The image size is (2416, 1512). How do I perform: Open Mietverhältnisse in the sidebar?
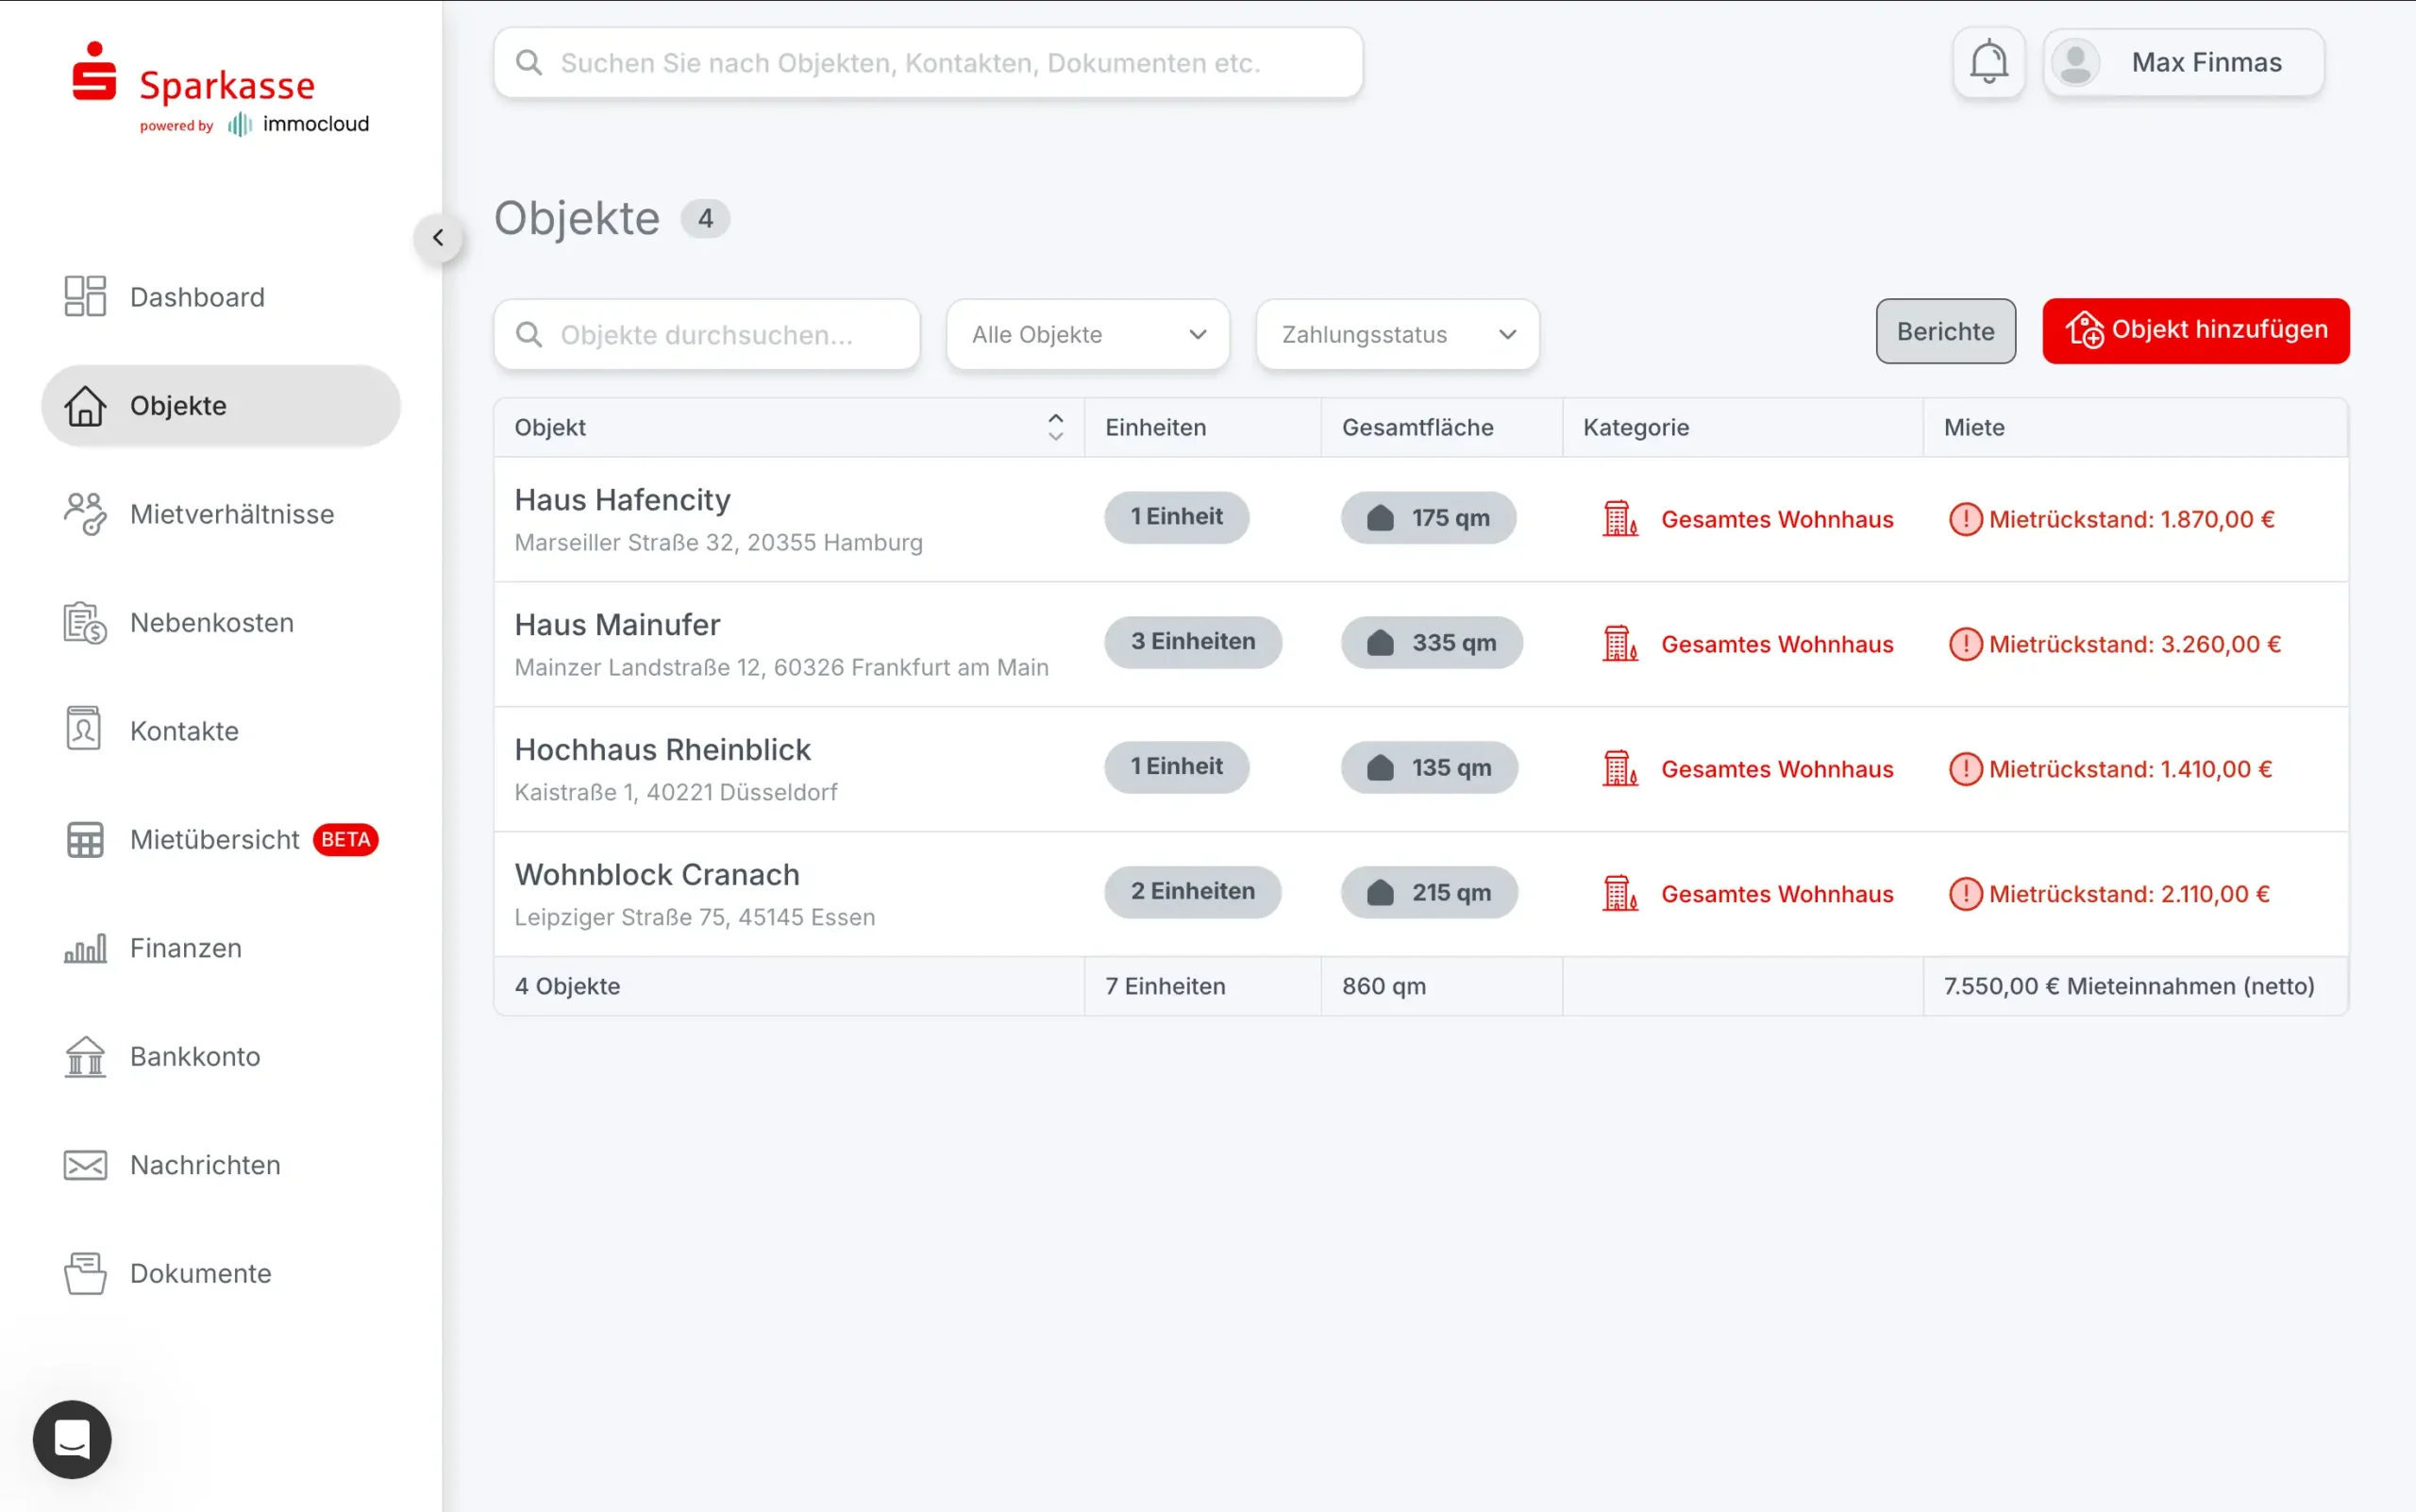[x=231, y=514]
